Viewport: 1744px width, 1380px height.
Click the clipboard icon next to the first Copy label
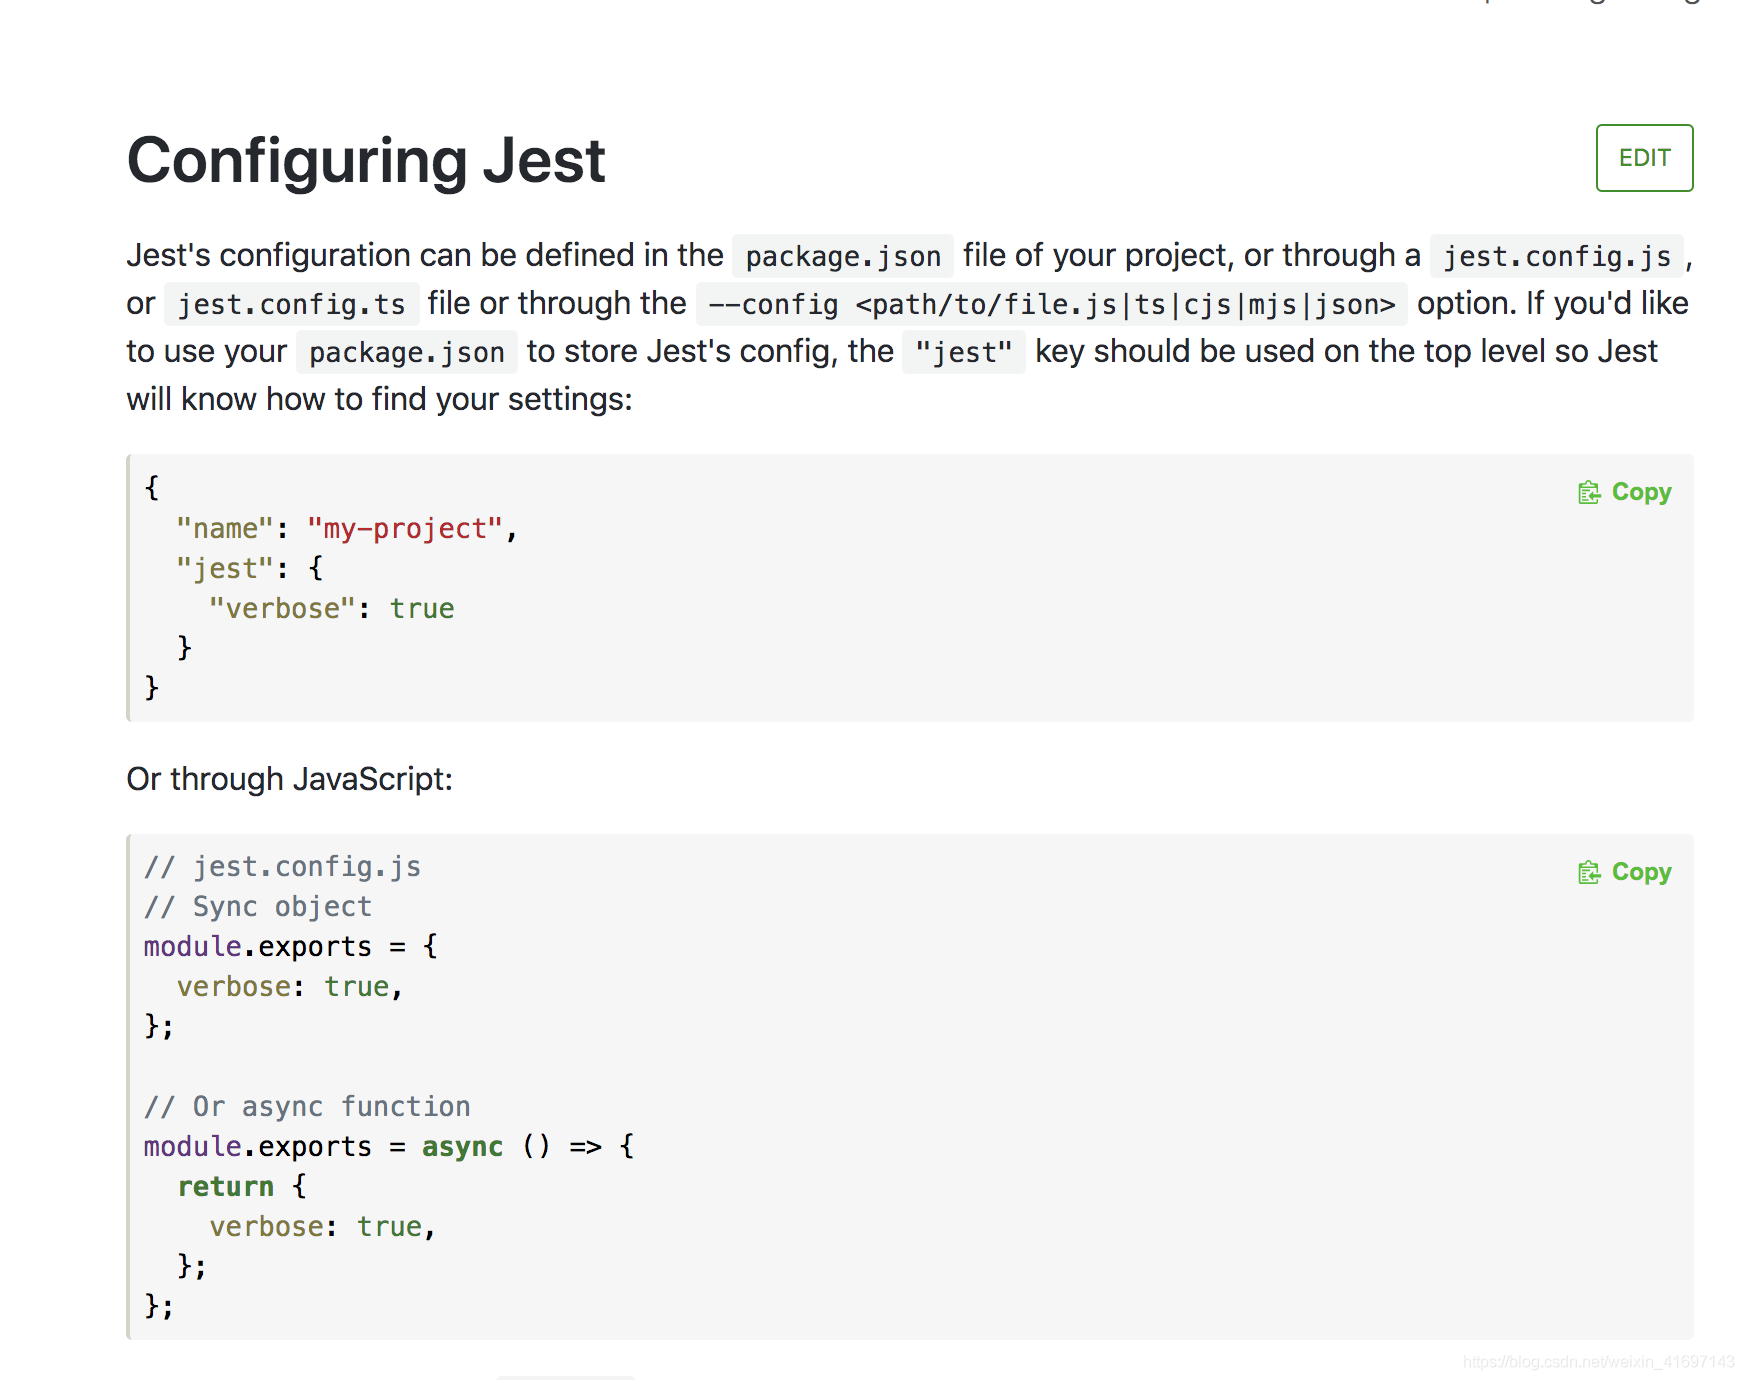click(1590, 491)
